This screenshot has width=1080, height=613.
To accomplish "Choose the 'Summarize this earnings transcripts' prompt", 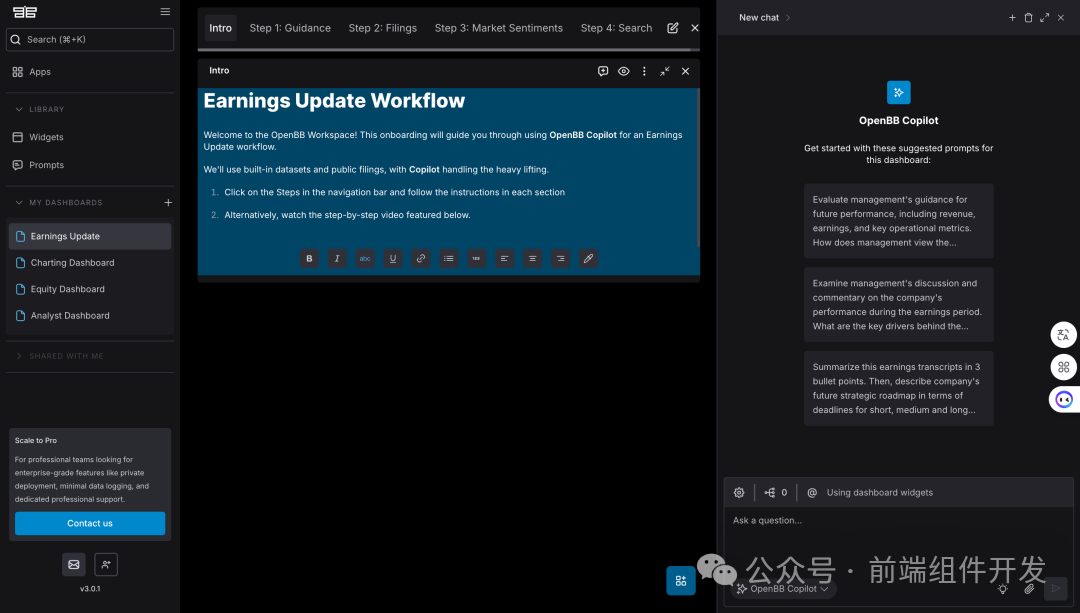I will click(898, 388).
